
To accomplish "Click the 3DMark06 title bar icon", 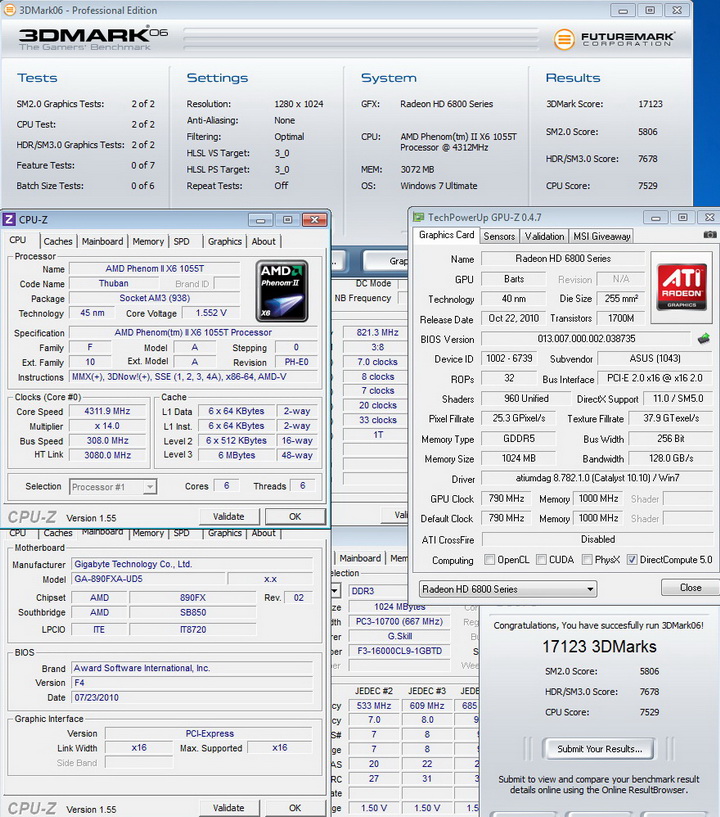I will tap(9, 10).
